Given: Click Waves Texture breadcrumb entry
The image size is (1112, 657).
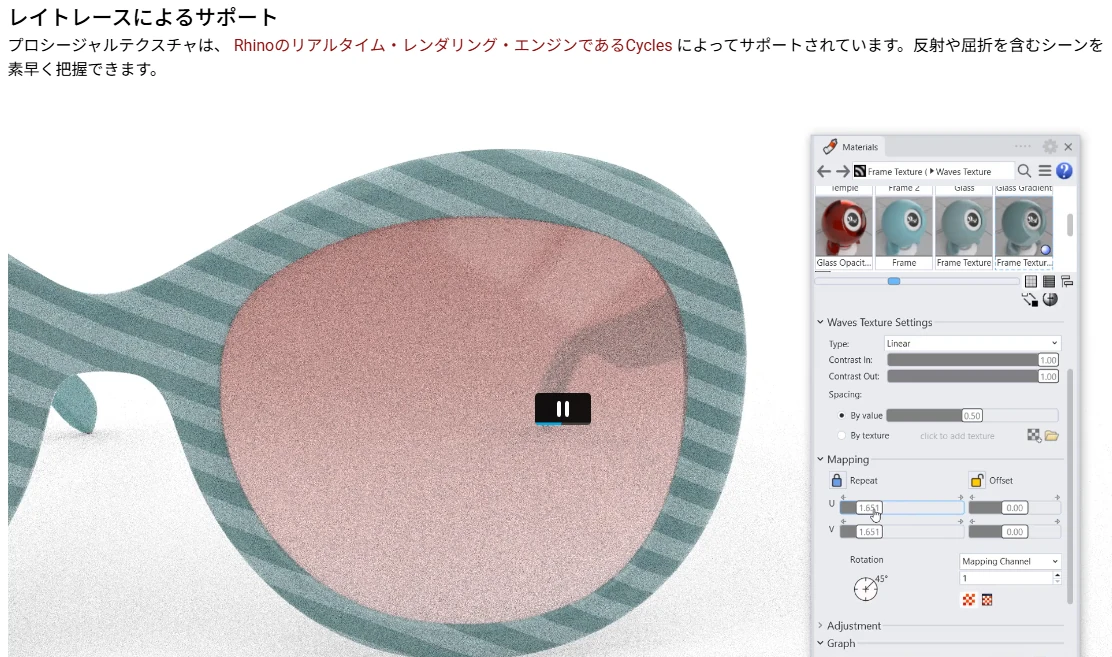Looking at the screenshot, I should (x=963, y=172).
